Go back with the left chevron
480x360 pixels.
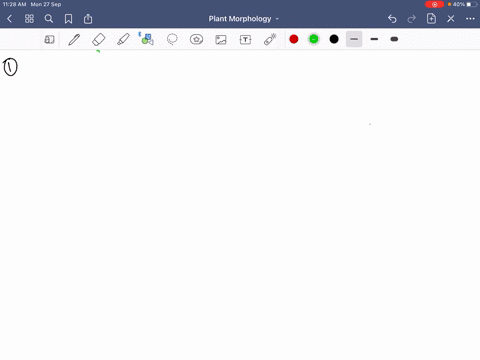point(9,19)
